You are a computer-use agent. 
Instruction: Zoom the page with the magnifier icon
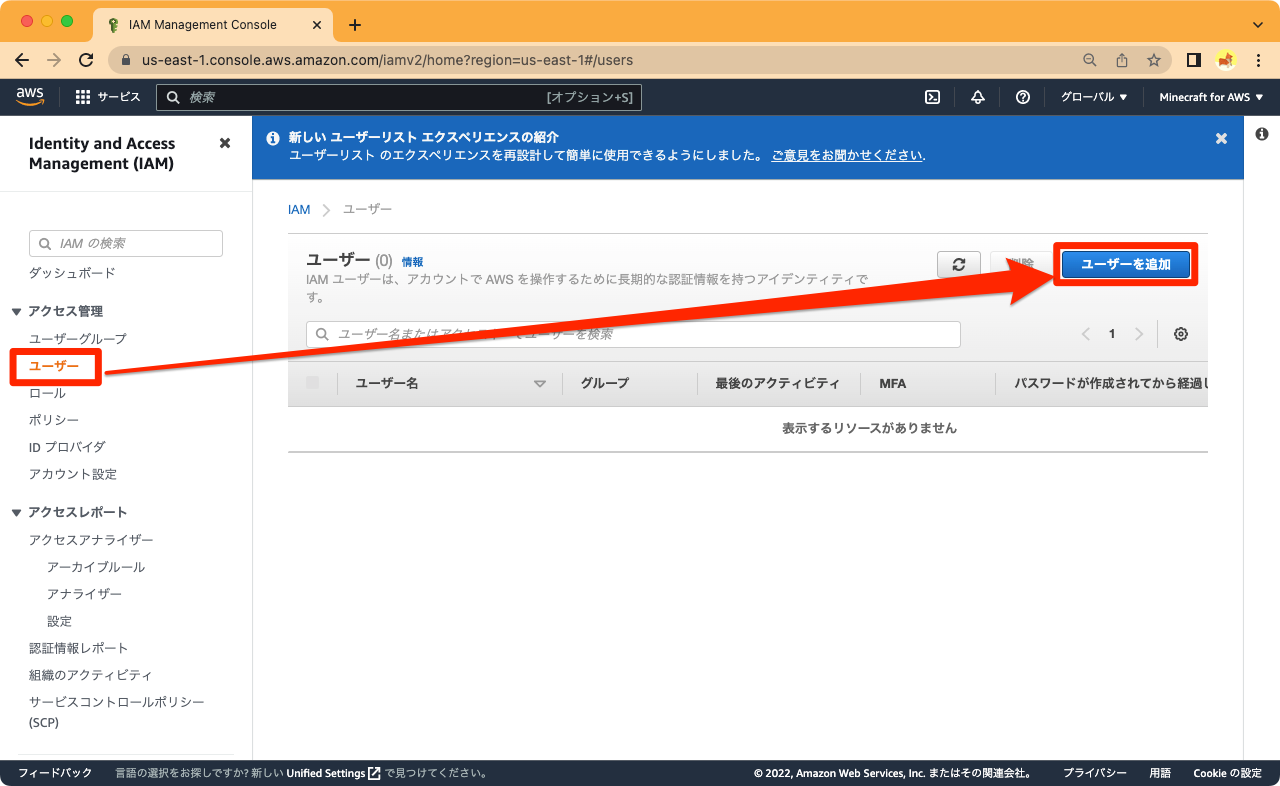[1089, 60]
